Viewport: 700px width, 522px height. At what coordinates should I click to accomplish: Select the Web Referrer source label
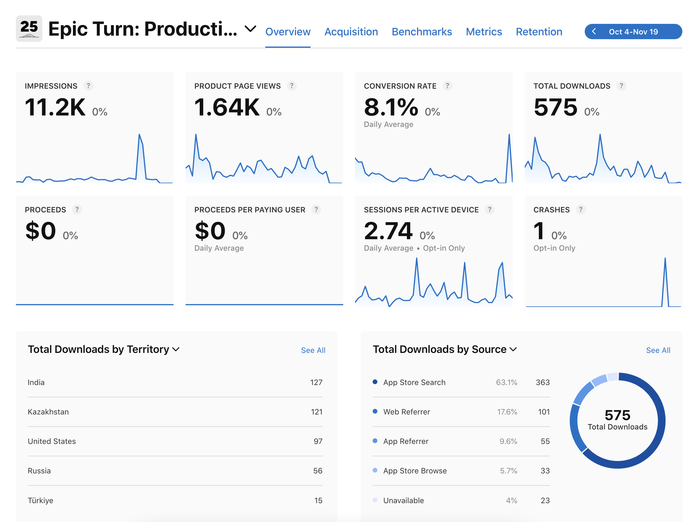tap(407, 412)
